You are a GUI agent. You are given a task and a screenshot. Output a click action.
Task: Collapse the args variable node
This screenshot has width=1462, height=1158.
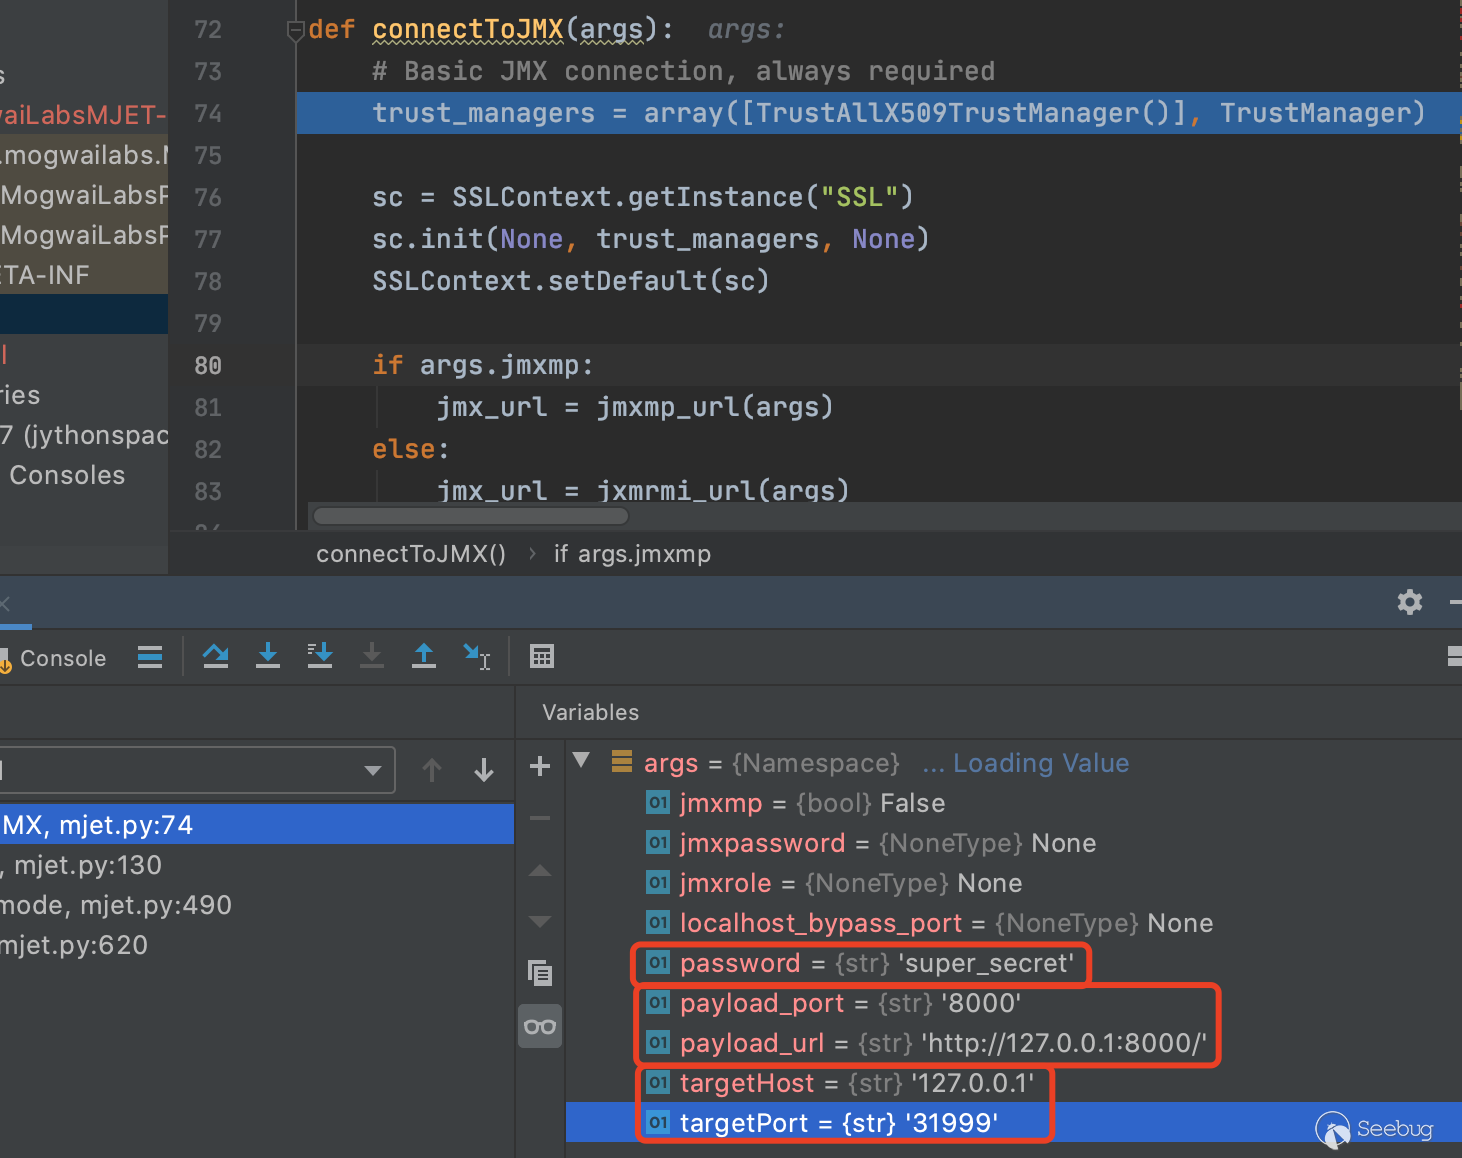[581, 761]
